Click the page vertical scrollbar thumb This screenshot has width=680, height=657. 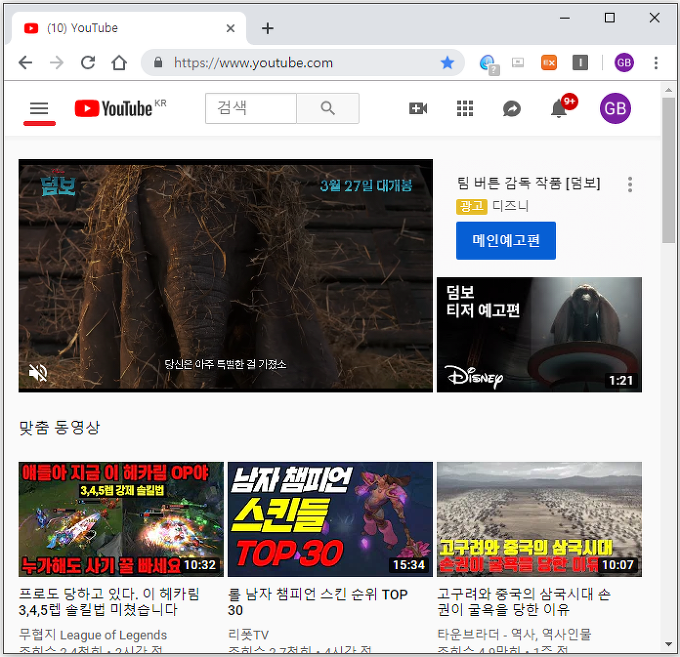coord(668,170)
